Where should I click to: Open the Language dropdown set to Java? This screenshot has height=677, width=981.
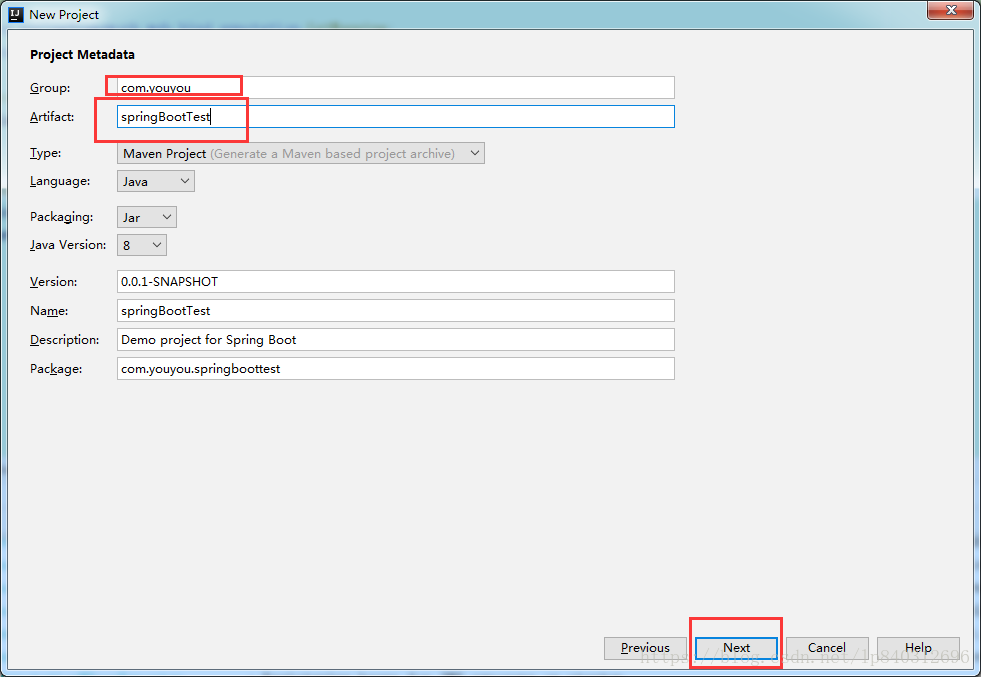tap(156, 181)
